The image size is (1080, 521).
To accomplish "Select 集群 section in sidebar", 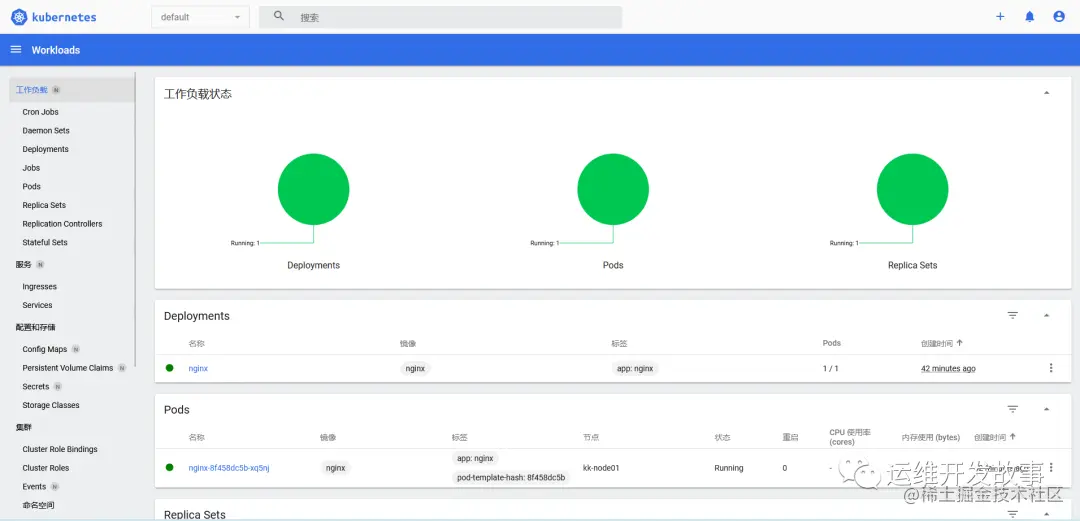I will tap(23, 427).
